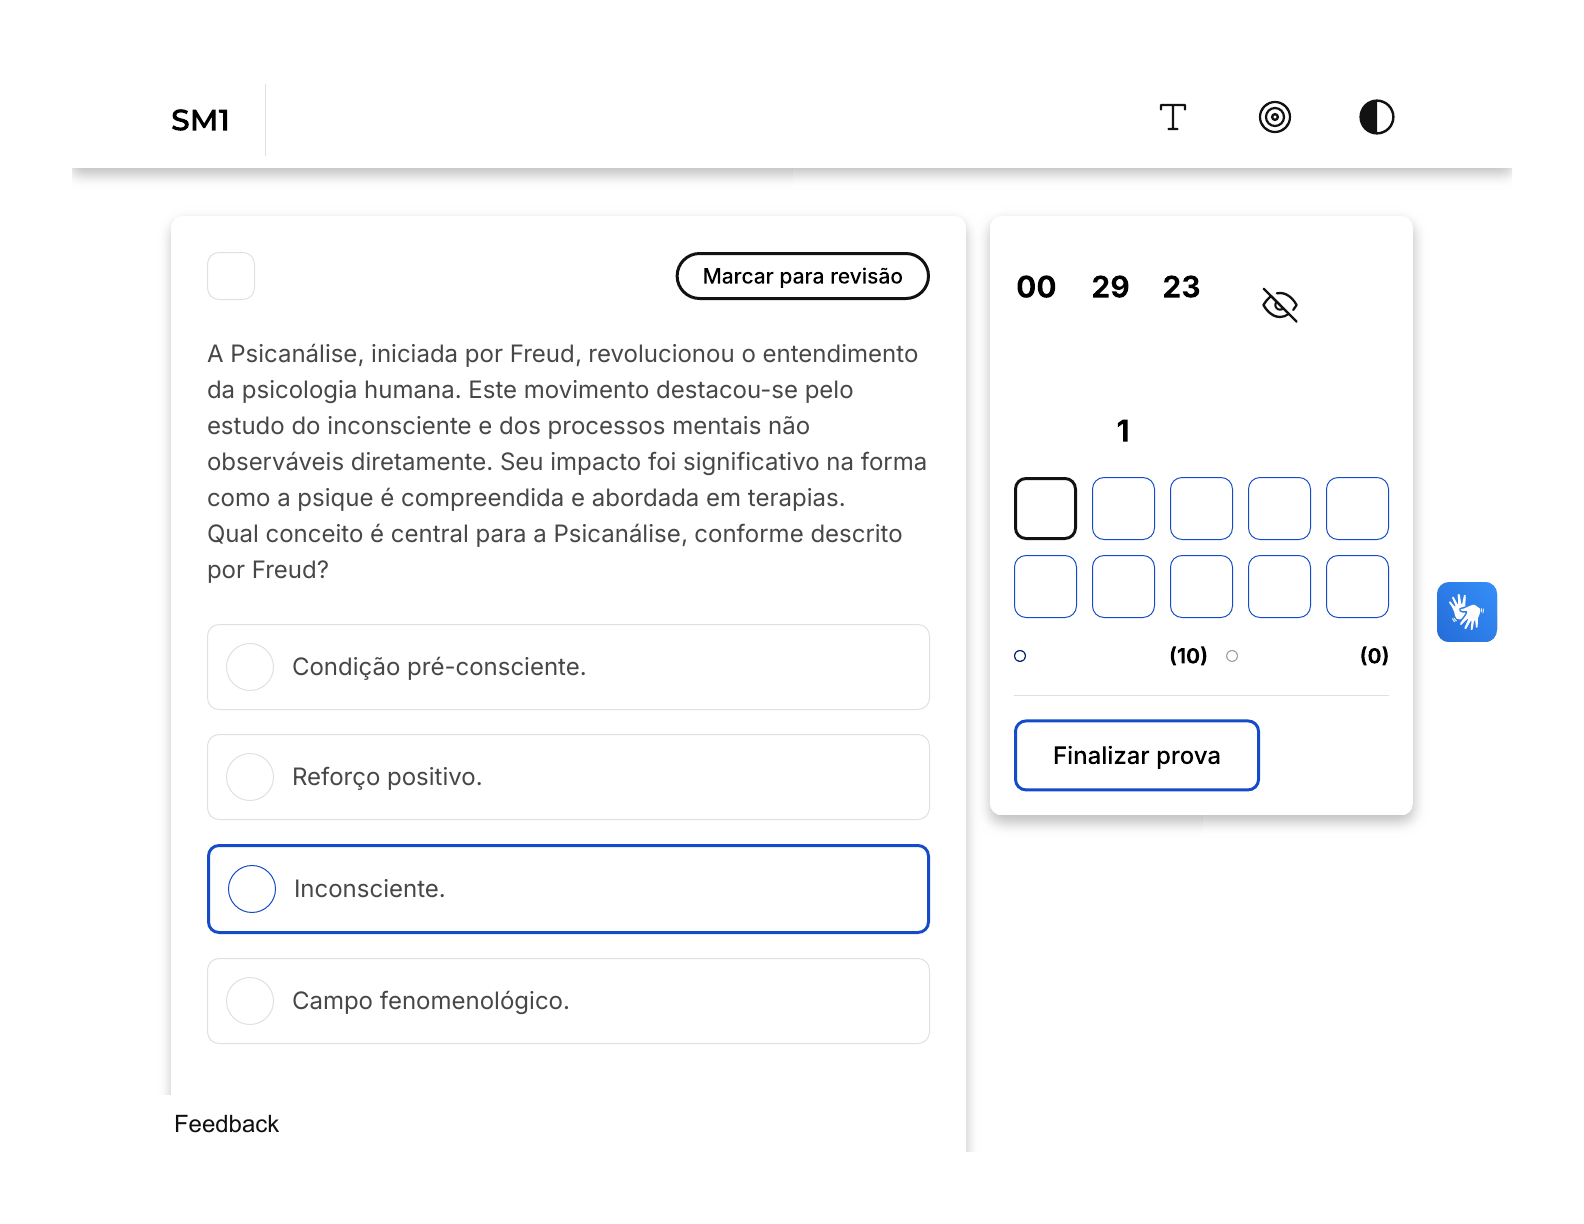This screenshot has height=1224, width=1584.
Task: Hide the timer with the crossed-eye icon
Action: coord(1279,305)
